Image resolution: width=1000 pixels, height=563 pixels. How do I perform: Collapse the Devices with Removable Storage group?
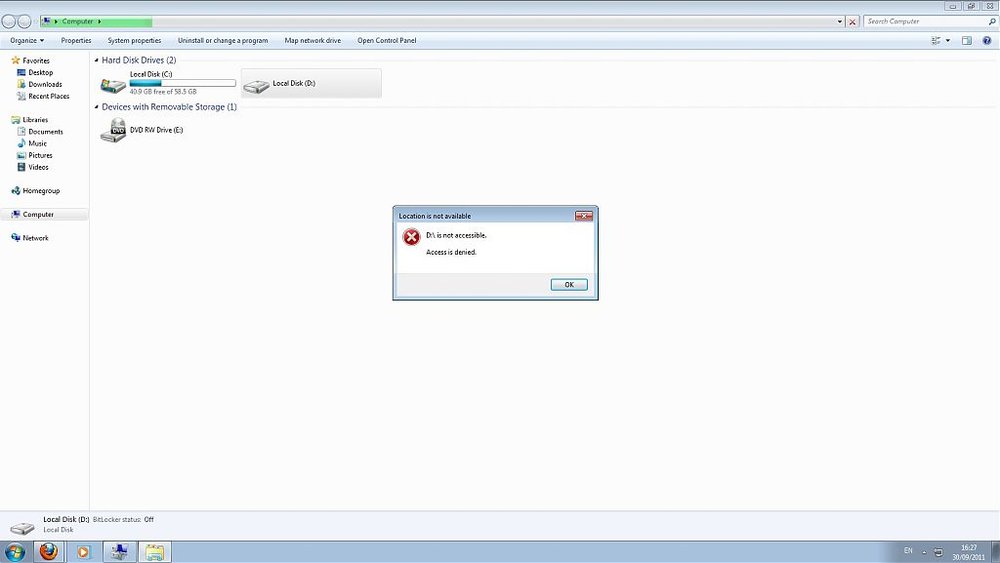97,107
